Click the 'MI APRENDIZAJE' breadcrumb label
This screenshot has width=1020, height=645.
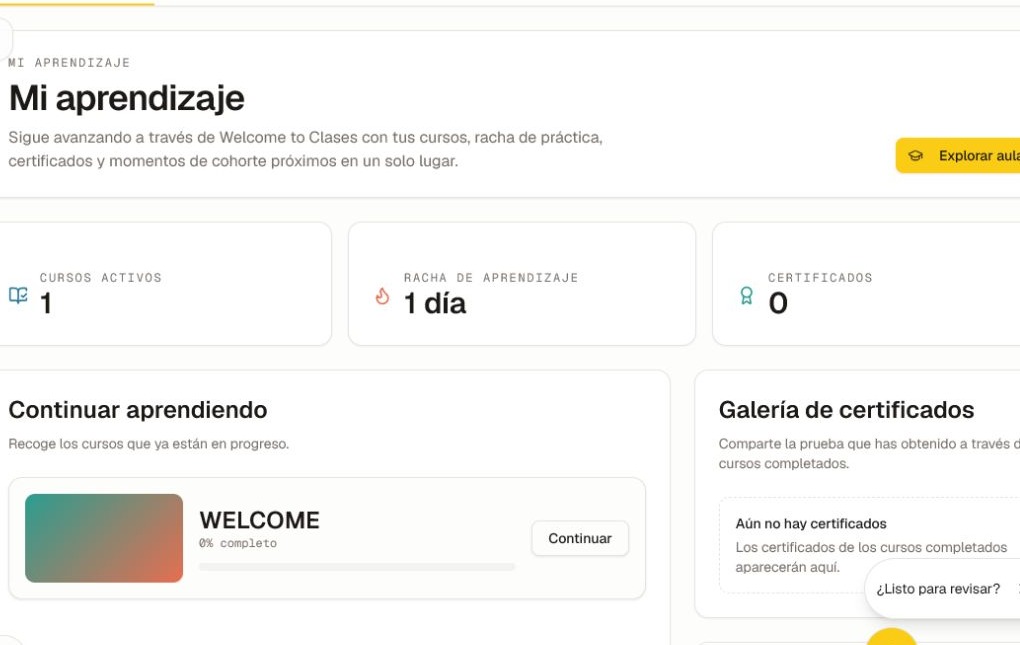69,62
